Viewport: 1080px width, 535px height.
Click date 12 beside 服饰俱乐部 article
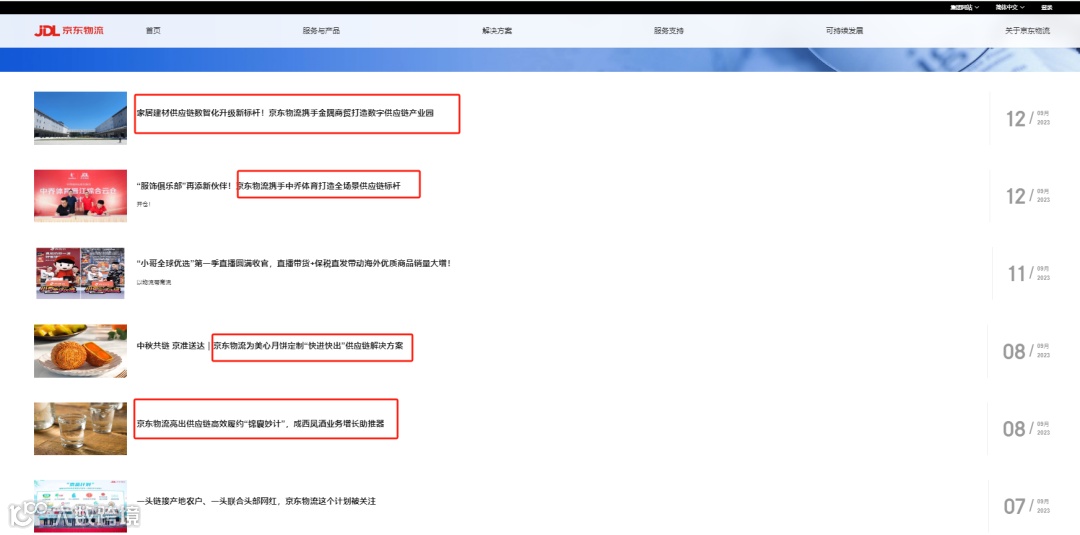click(x=1028, y=196)
